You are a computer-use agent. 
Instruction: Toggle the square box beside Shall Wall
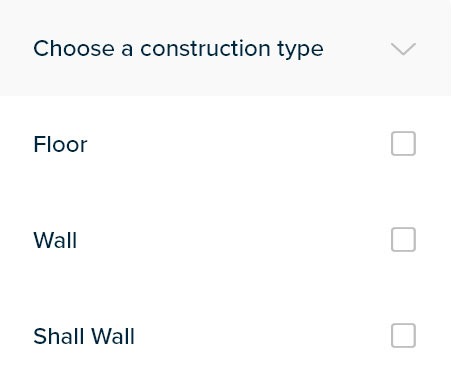[x=403, y=335]
